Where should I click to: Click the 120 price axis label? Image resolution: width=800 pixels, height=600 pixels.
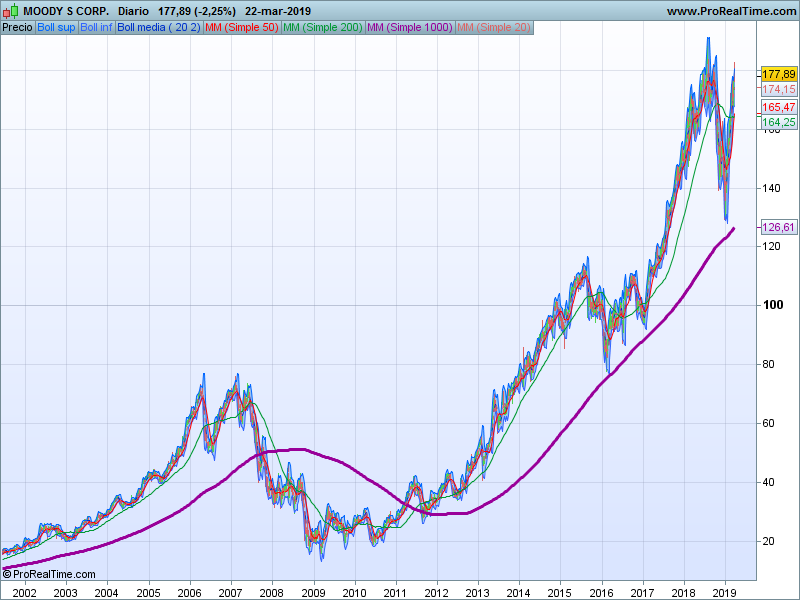[771, 246]
